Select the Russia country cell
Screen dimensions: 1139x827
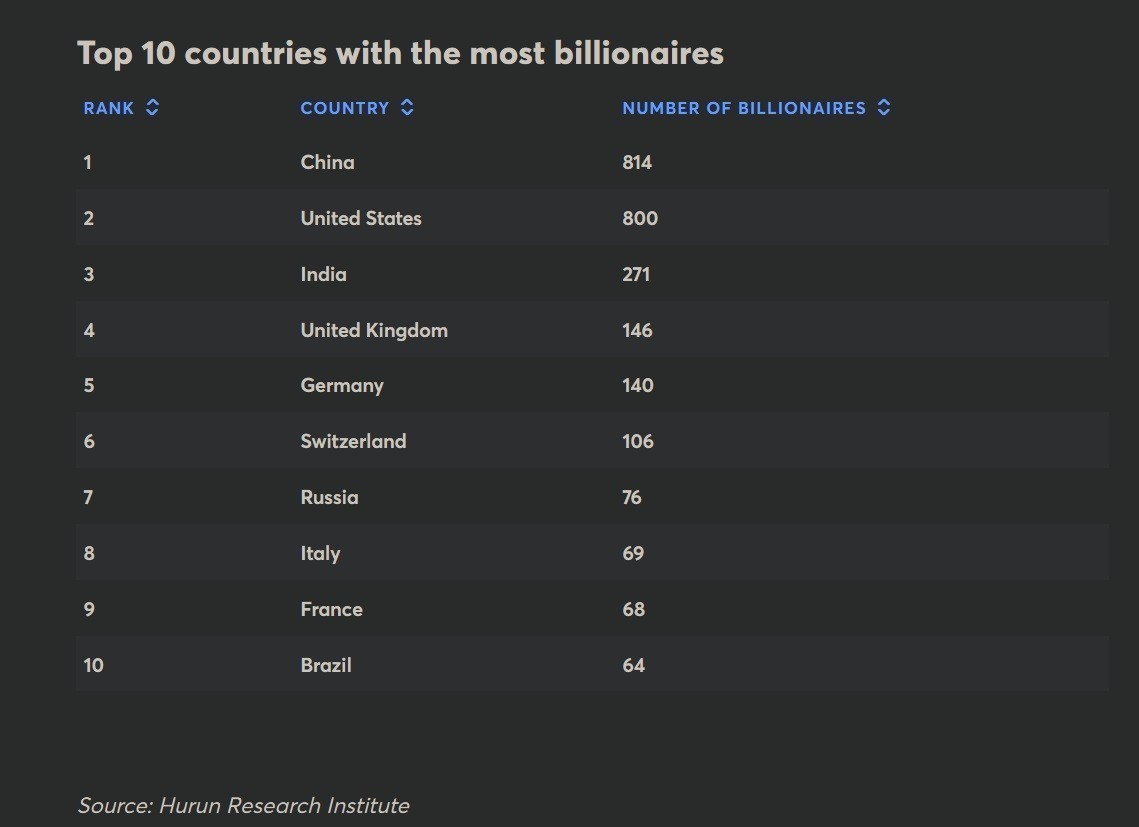(x=329, y=497)
